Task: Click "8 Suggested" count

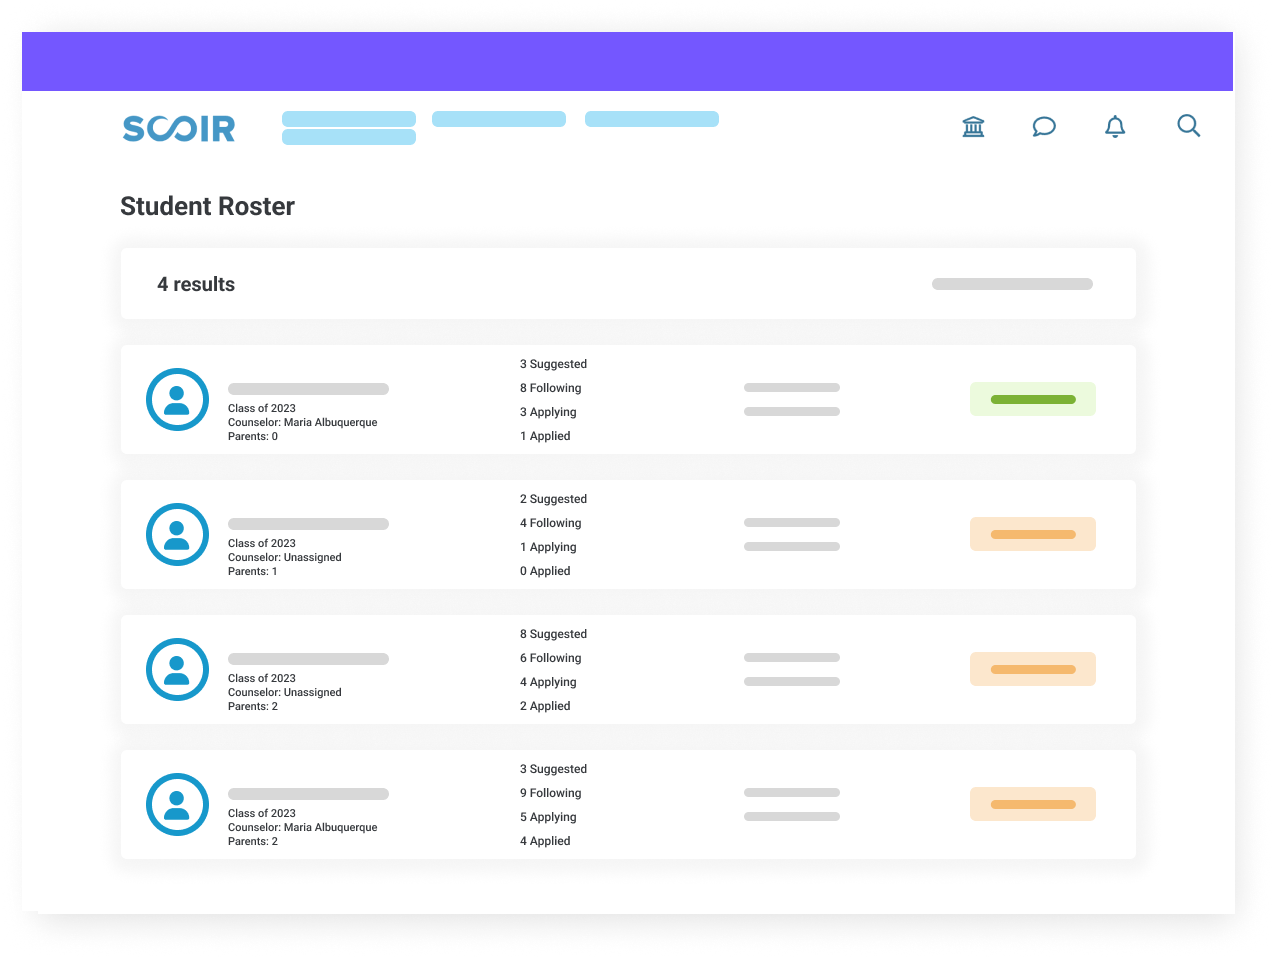Action: click(x=553, y=634)
